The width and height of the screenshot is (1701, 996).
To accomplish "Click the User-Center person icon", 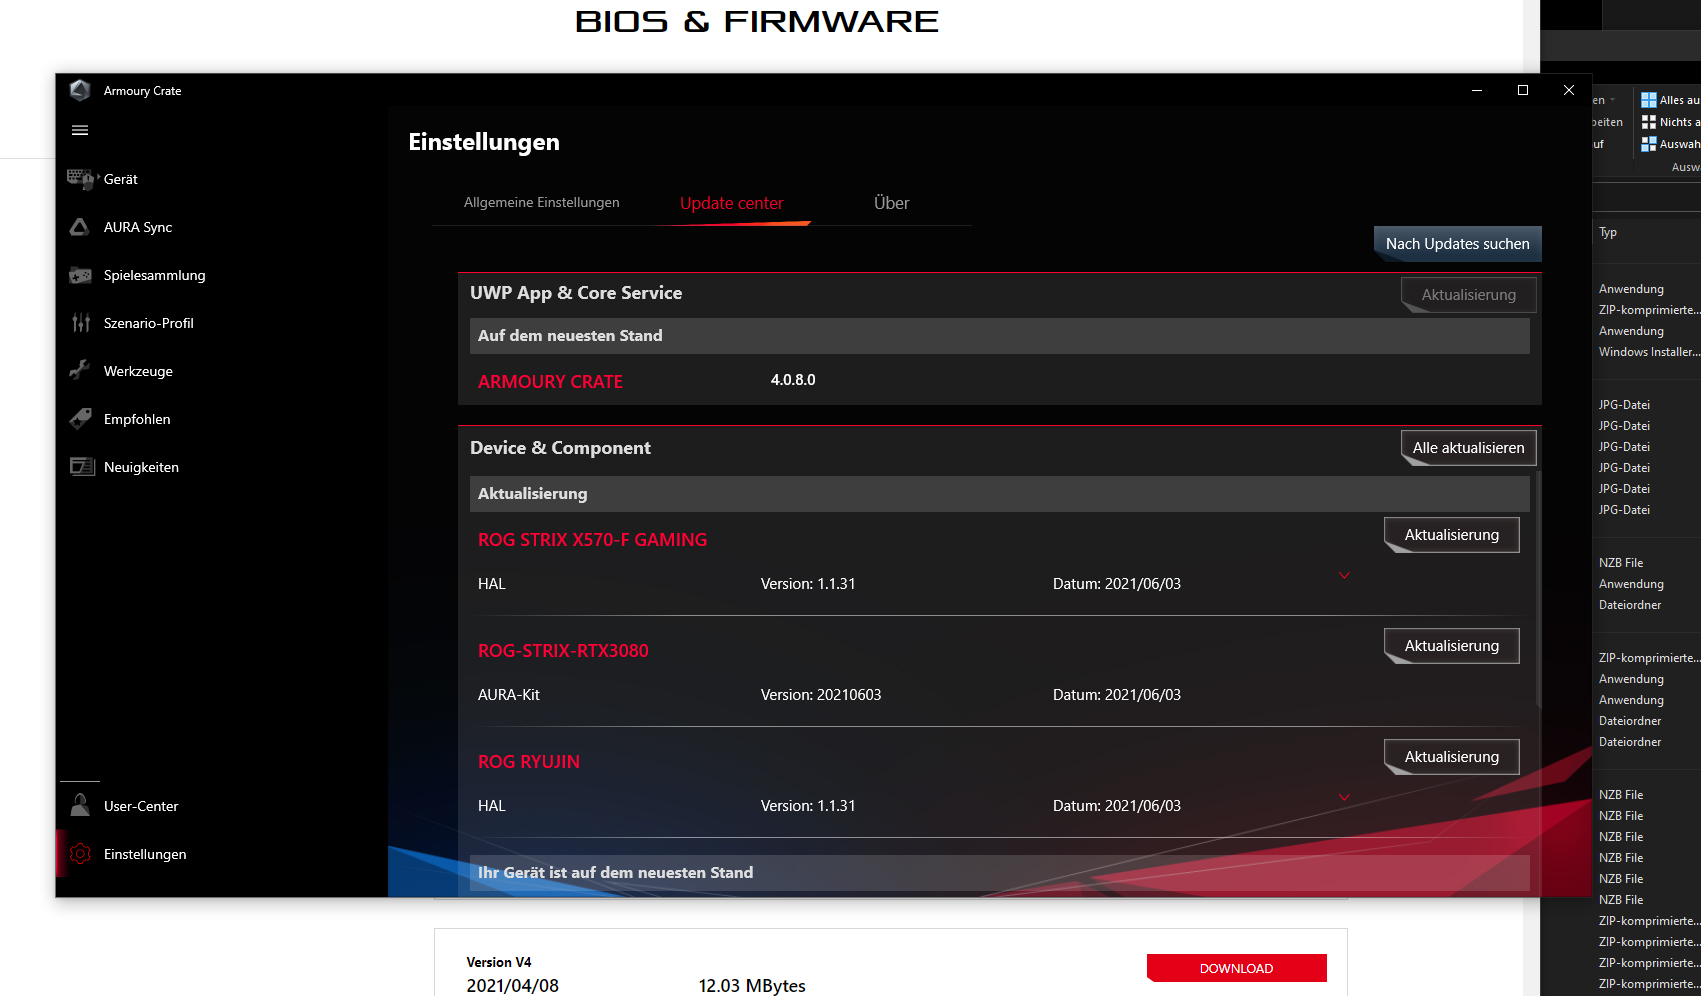I will (x=80, y=806).
